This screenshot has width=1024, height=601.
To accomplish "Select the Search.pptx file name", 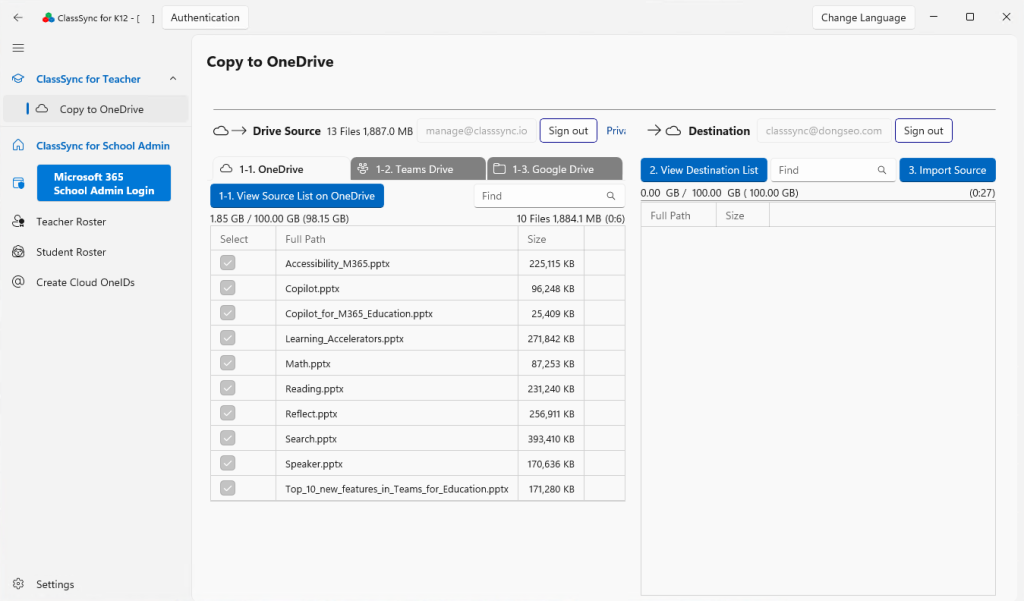I will (x=311, y=438).
